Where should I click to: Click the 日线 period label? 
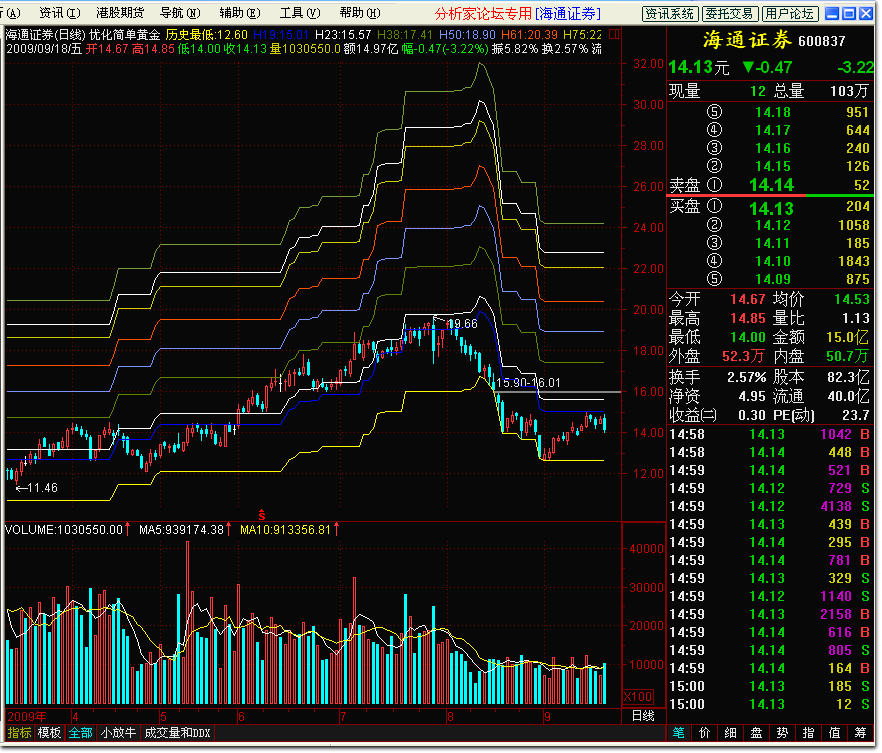tap(643, 717)
